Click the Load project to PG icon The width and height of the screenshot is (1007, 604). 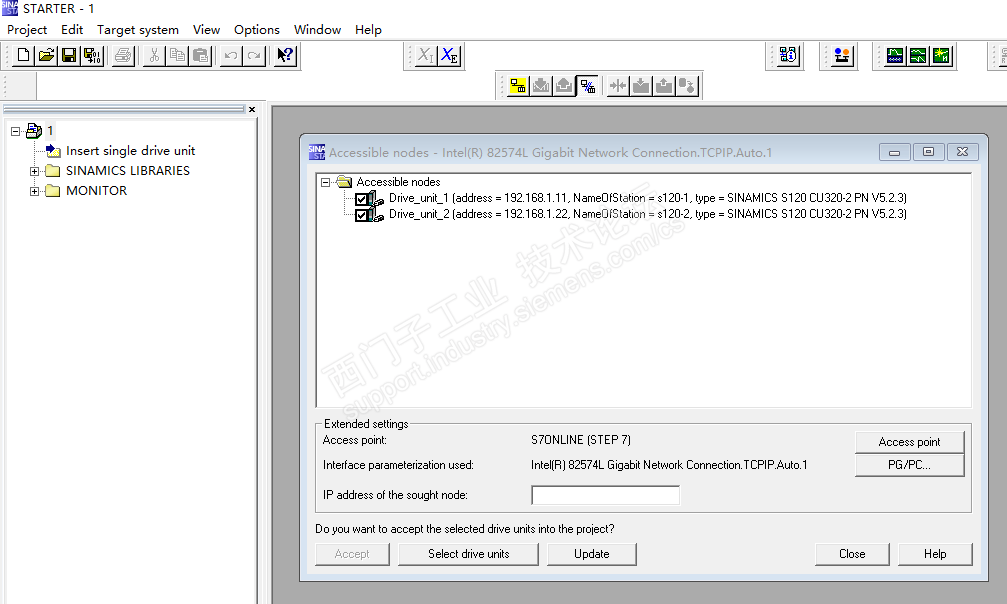pos(564,85)
